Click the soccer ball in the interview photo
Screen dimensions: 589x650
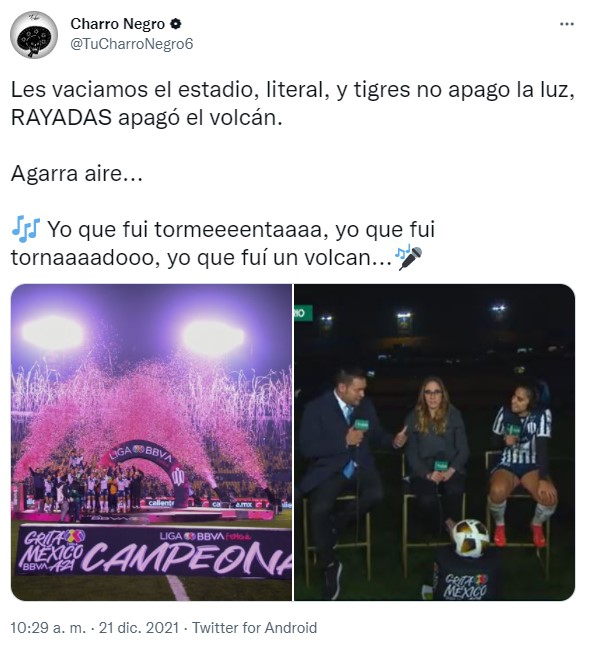click(x=470, y=538)
